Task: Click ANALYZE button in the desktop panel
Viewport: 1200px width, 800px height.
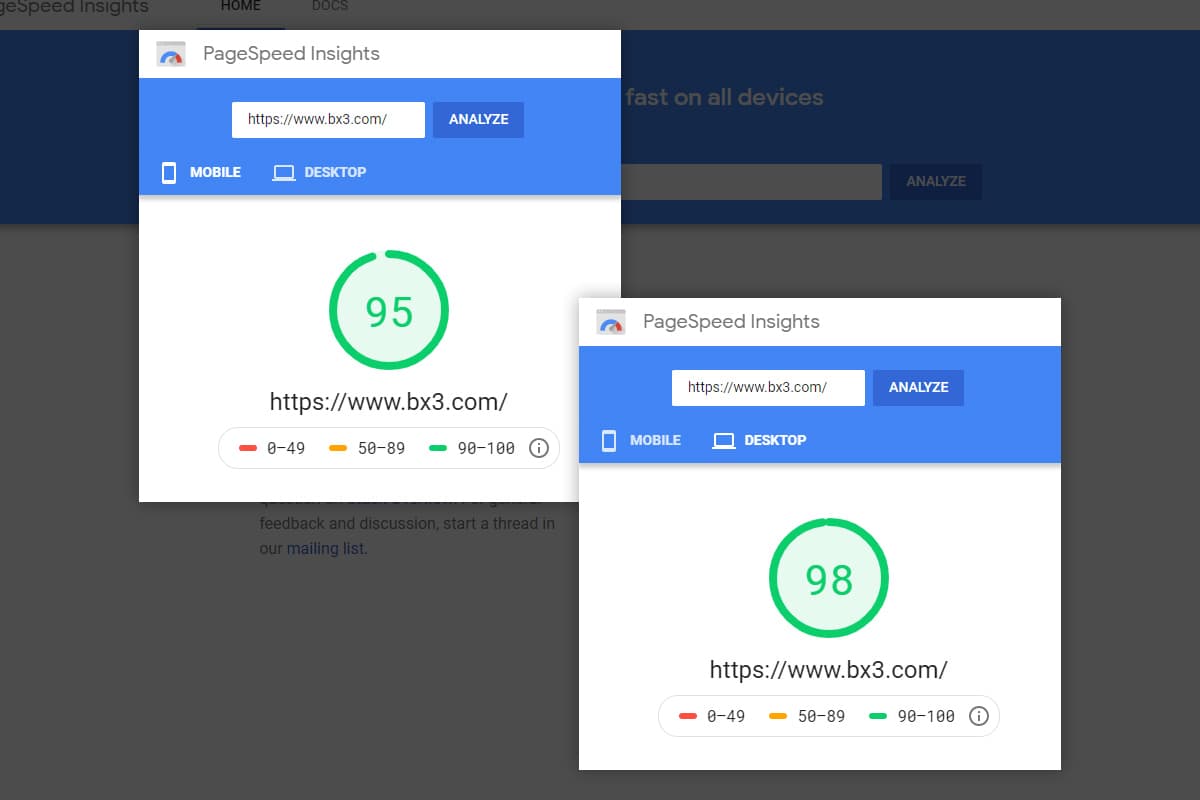Action: coord(918,387)
